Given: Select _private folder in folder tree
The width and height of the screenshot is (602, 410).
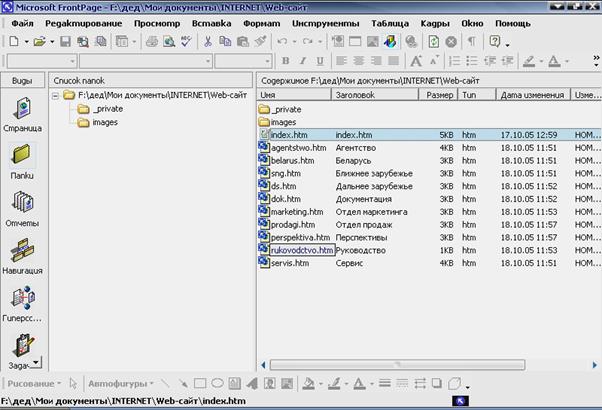Looking at the screenshot, I should click(x=100, y=109).
